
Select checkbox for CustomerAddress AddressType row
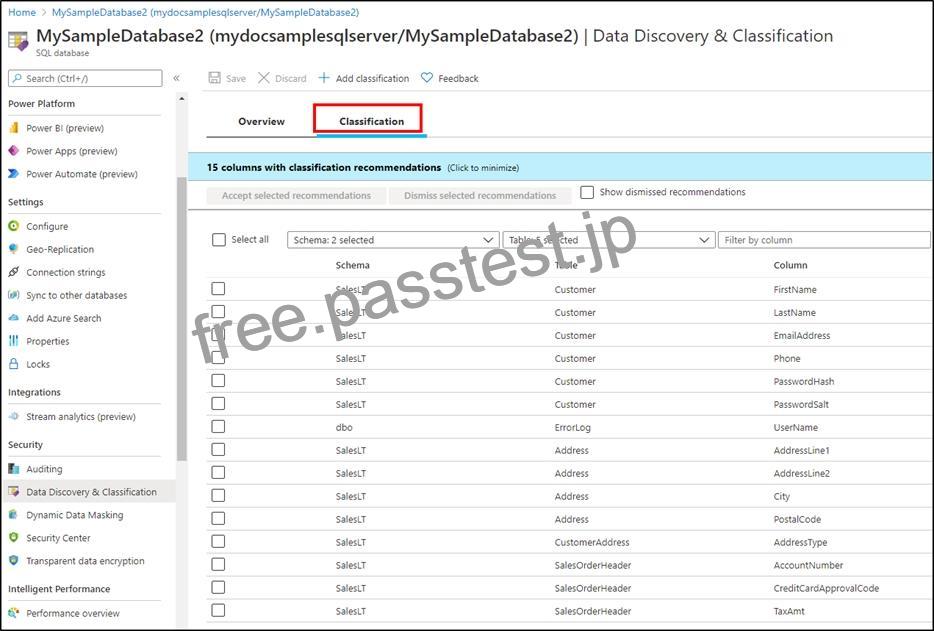(218, 541)
